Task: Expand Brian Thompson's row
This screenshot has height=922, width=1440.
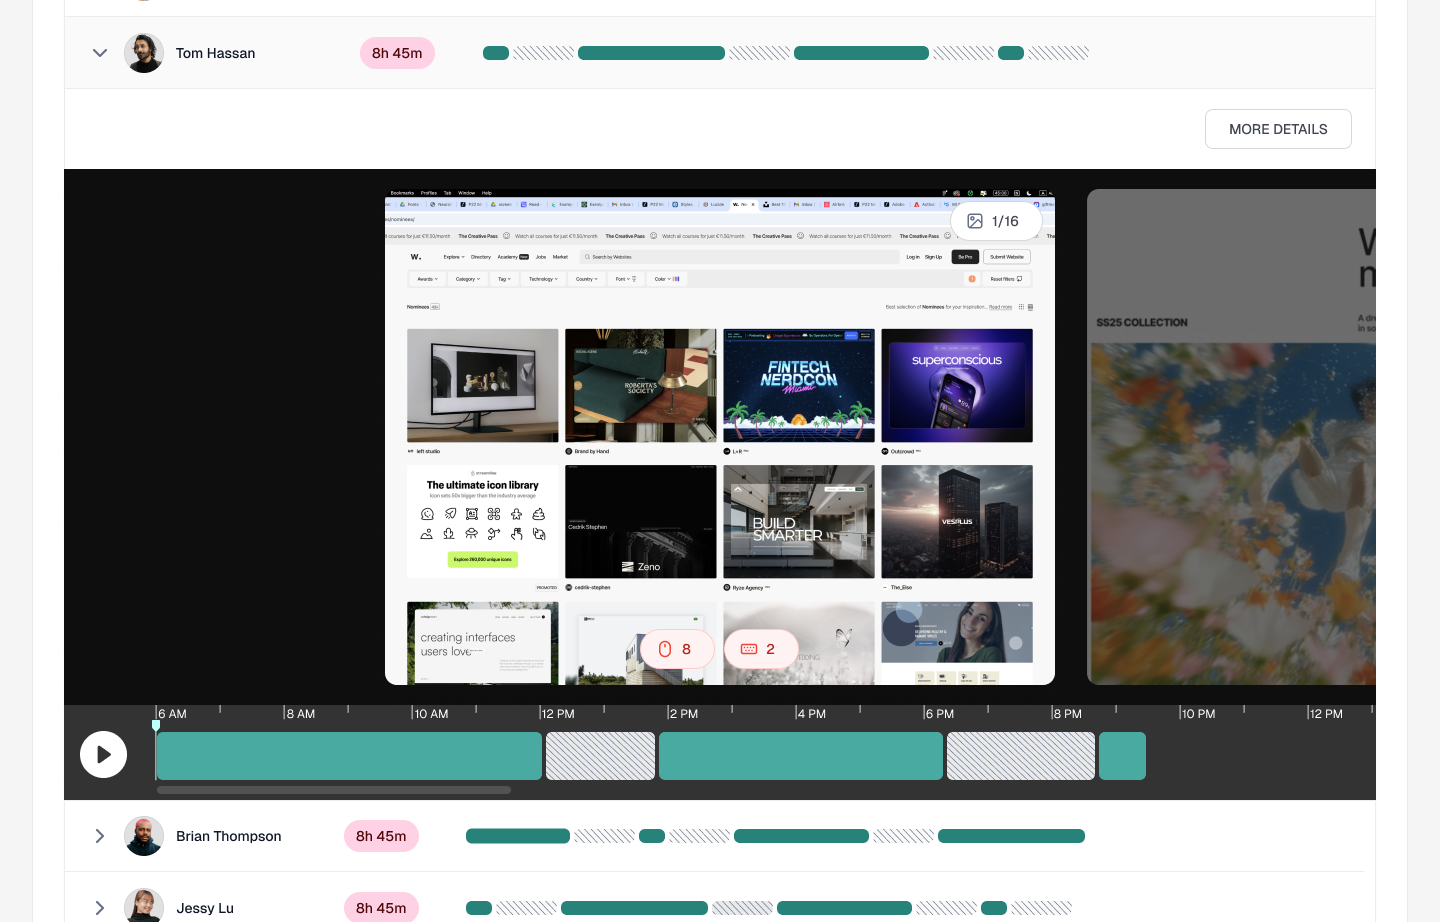Action: (100, 836)
